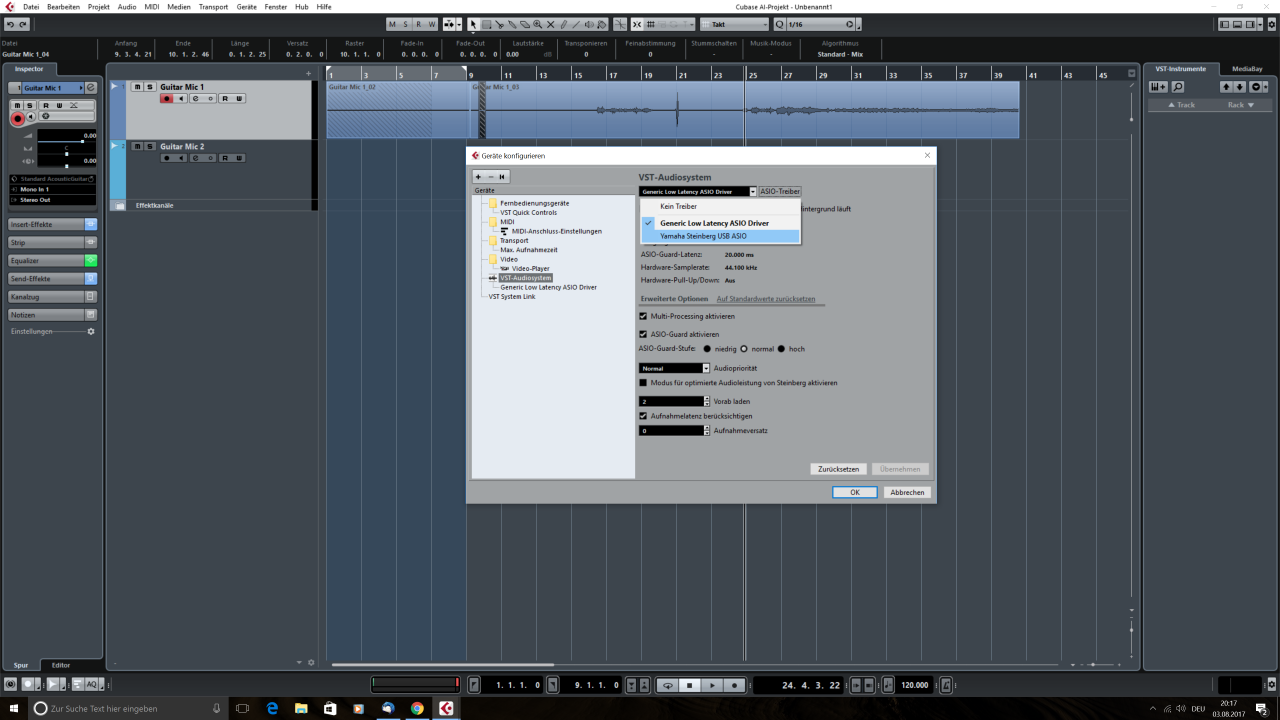
Task: Select ASIO-Guard-Stufe 'niedrig' radio
Action: (707, 349)
